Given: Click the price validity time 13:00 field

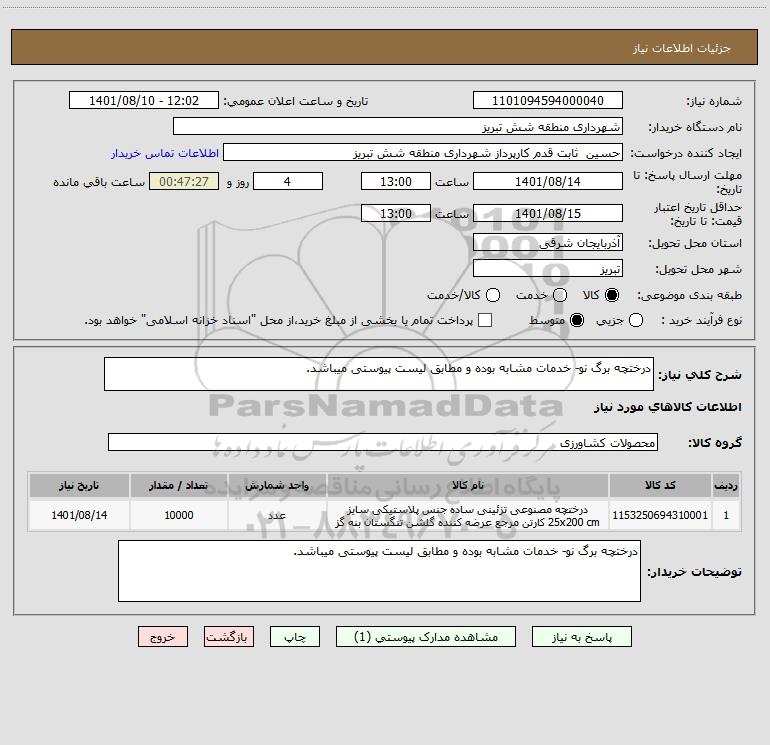Looking at the screenshot, I should point(396,213).
